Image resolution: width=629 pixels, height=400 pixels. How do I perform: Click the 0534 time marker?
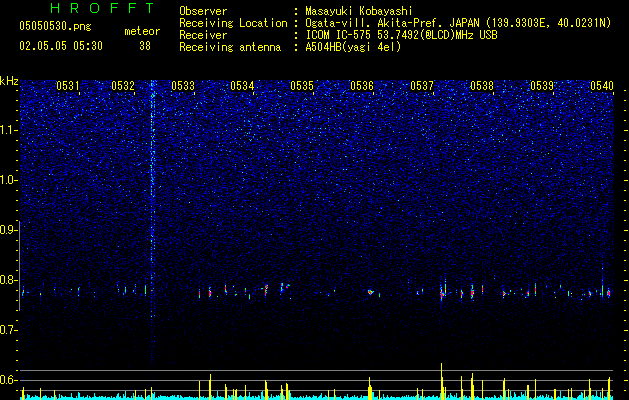tap(242, 86)
